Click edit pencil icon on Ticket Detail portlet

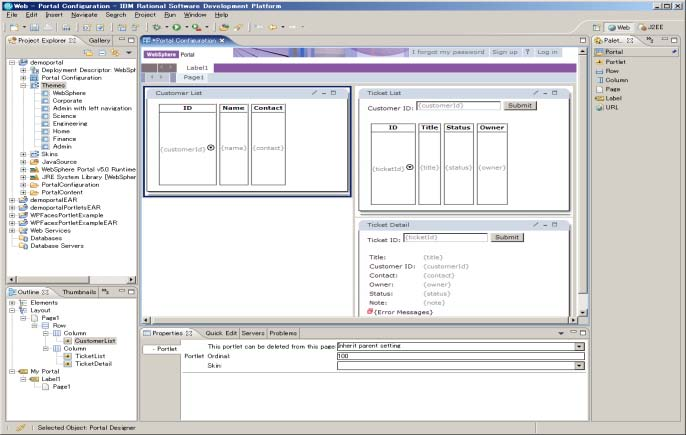click(x=535, y=225)
